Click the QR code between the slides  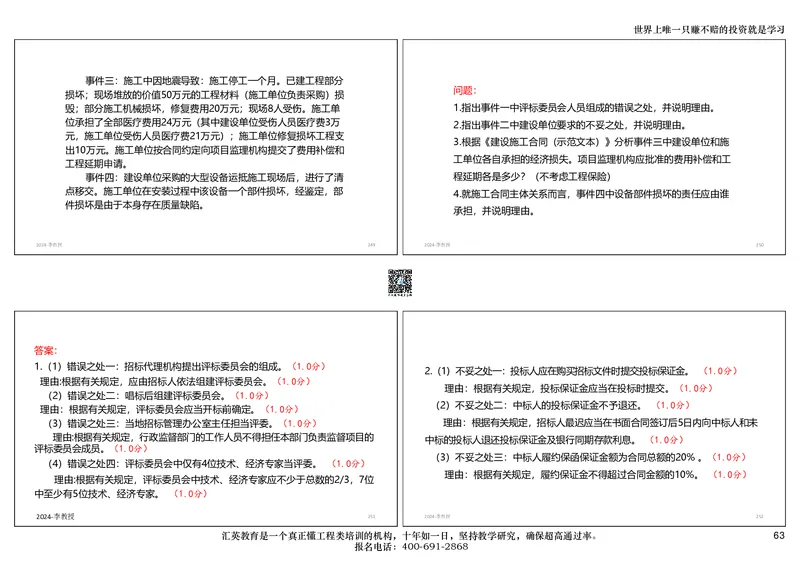(400, 282)
